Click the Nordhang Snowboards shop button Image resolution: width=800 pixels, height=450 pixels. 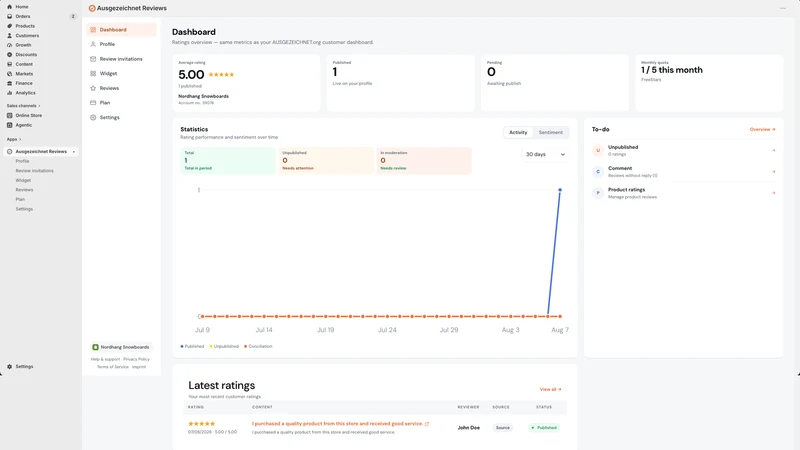[121, 347]
